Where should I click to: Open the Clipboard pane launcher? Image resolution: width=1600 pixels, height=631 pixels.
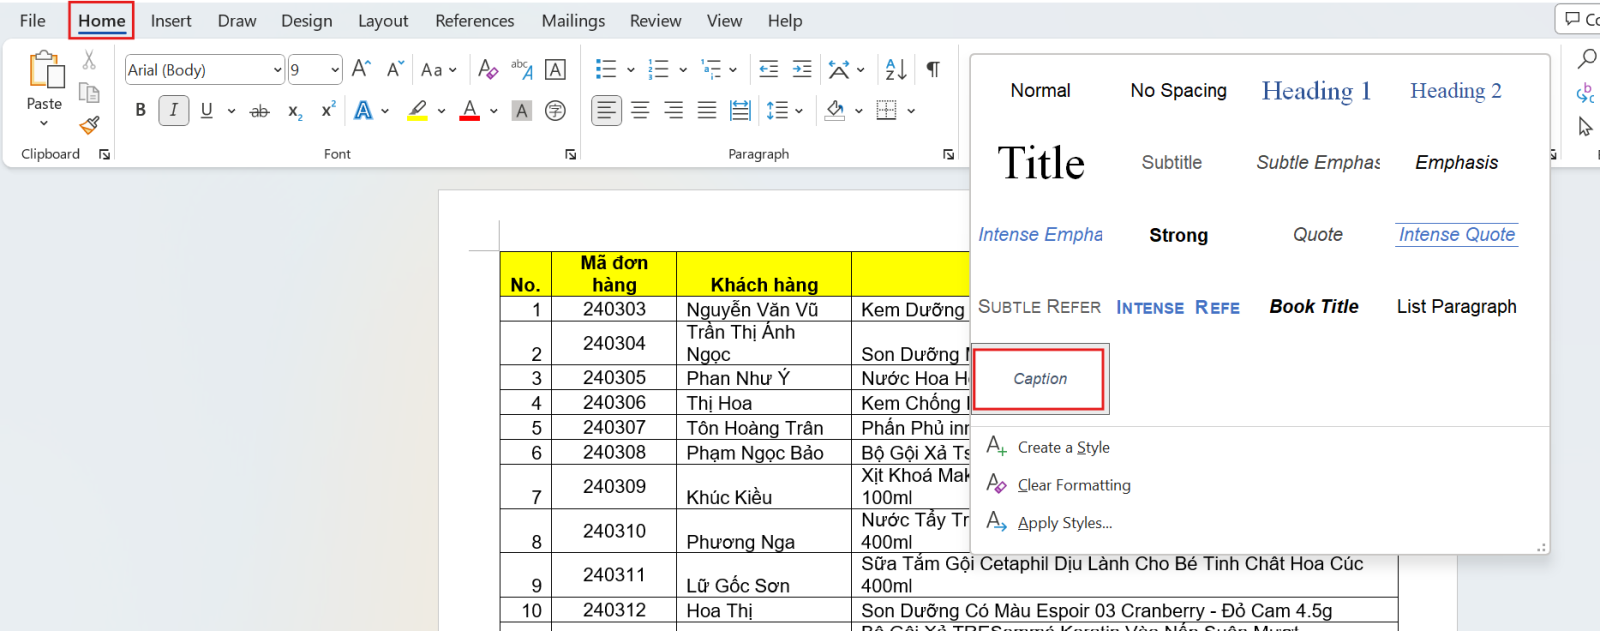tap(104, 154)
